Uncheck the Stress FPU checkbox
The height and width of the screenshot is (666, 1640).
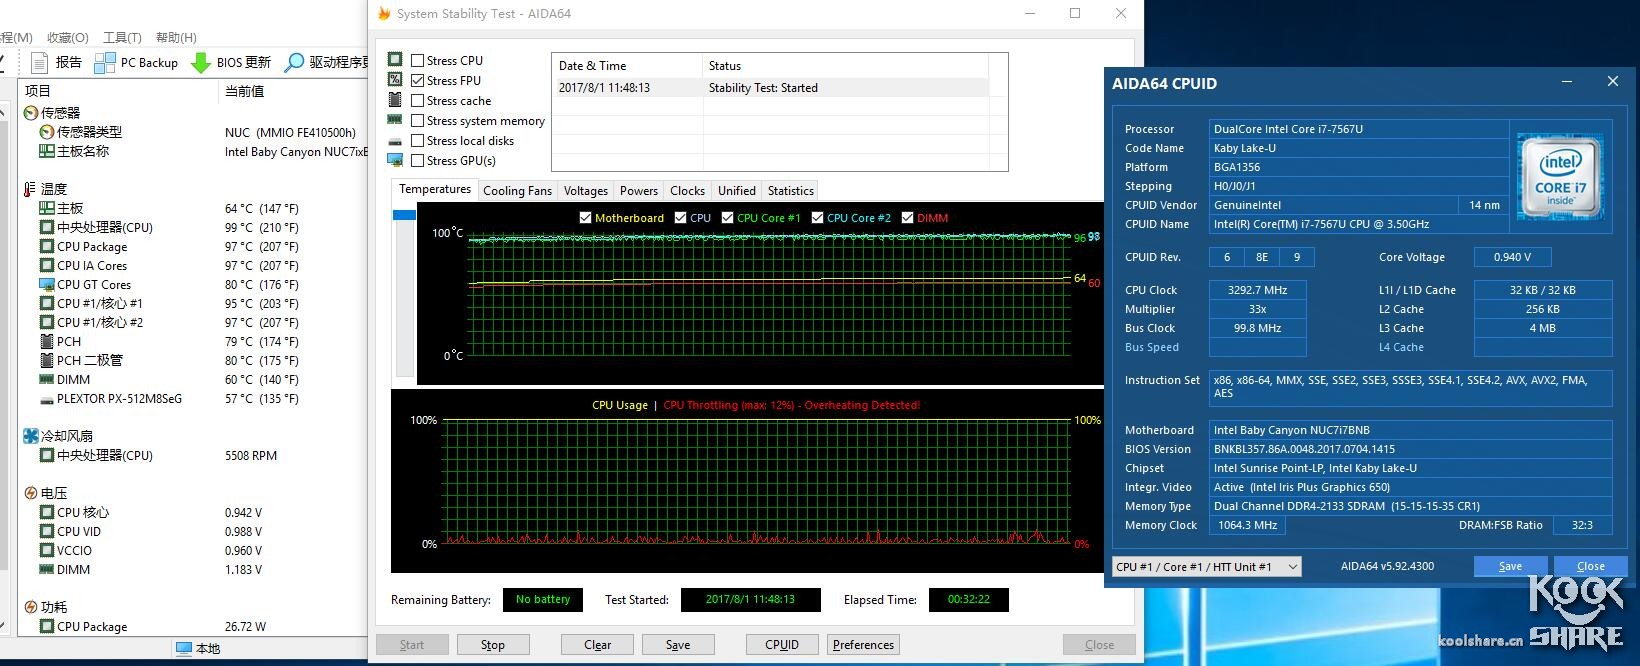(418, 81)
